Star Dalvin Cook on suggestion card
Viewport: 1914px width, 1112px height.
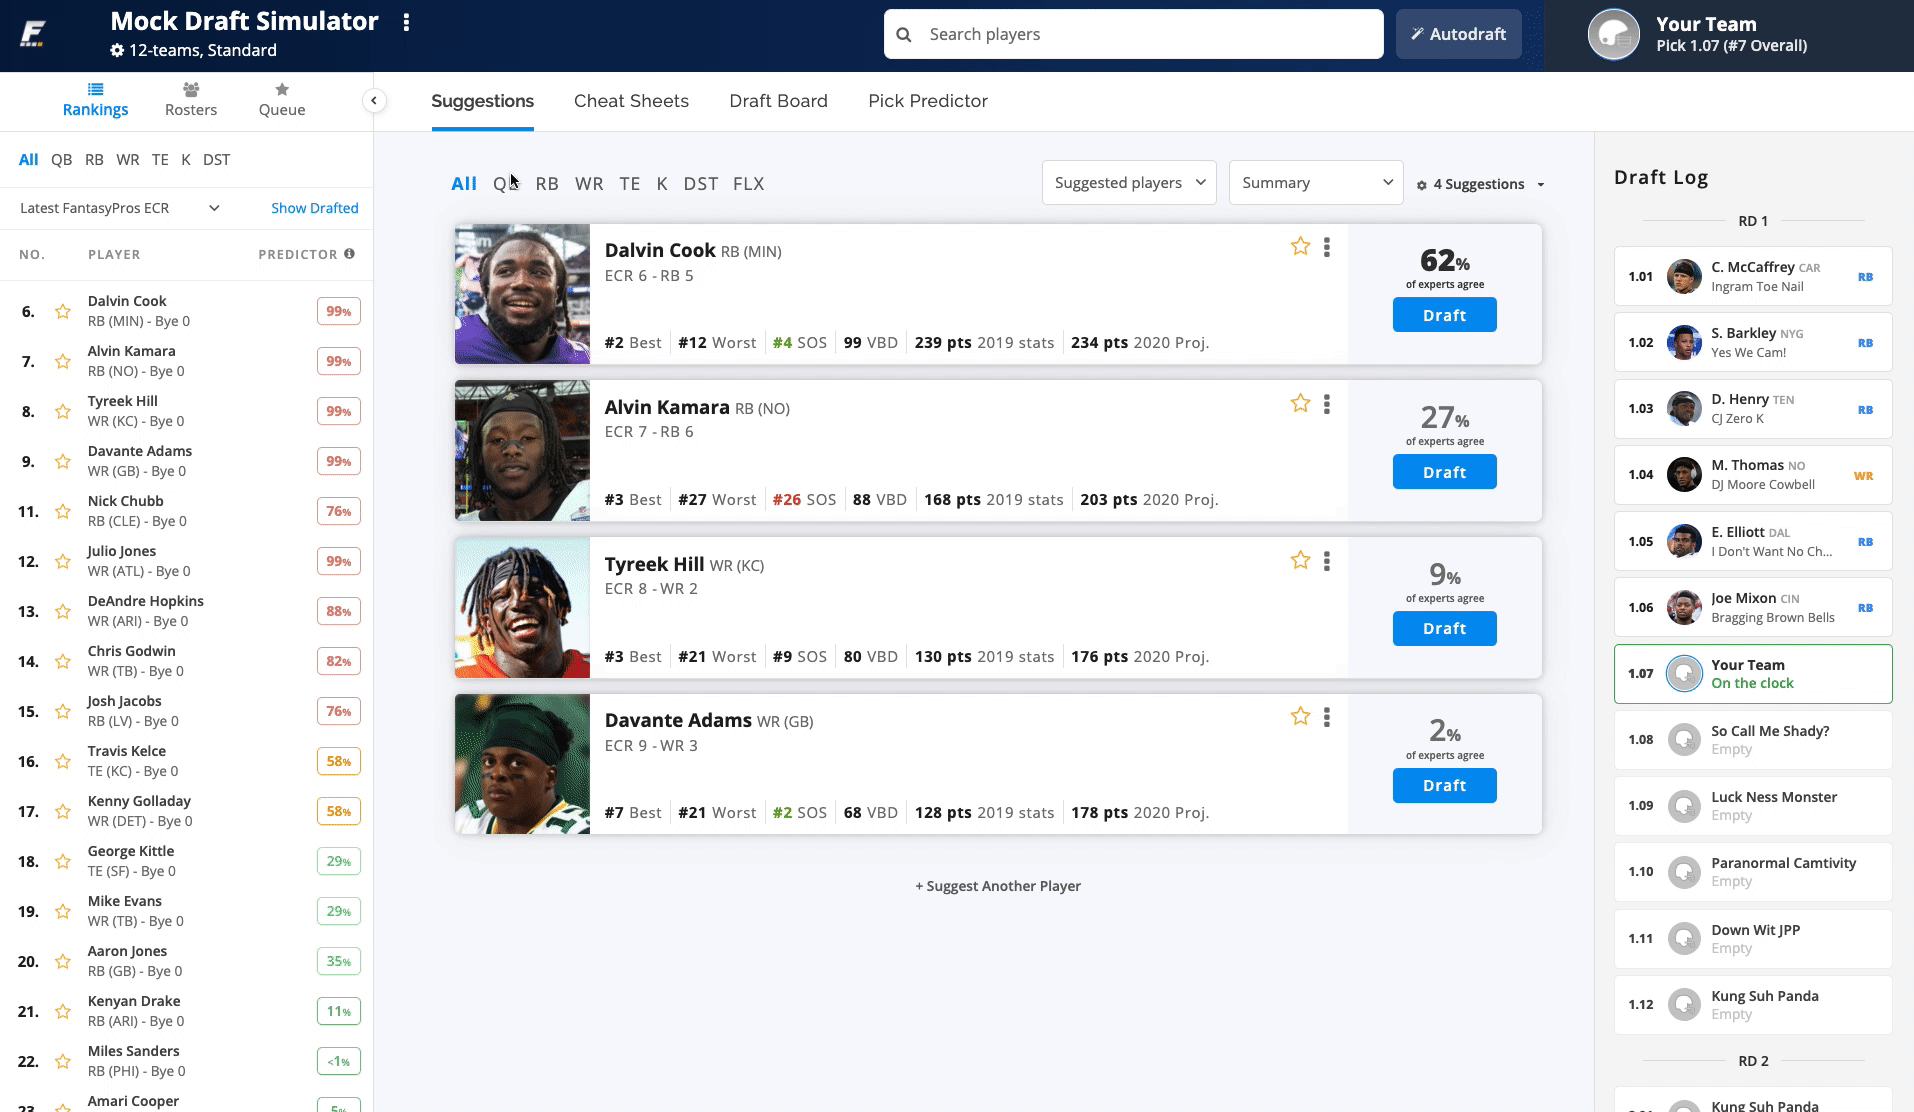coord(1300,246)
